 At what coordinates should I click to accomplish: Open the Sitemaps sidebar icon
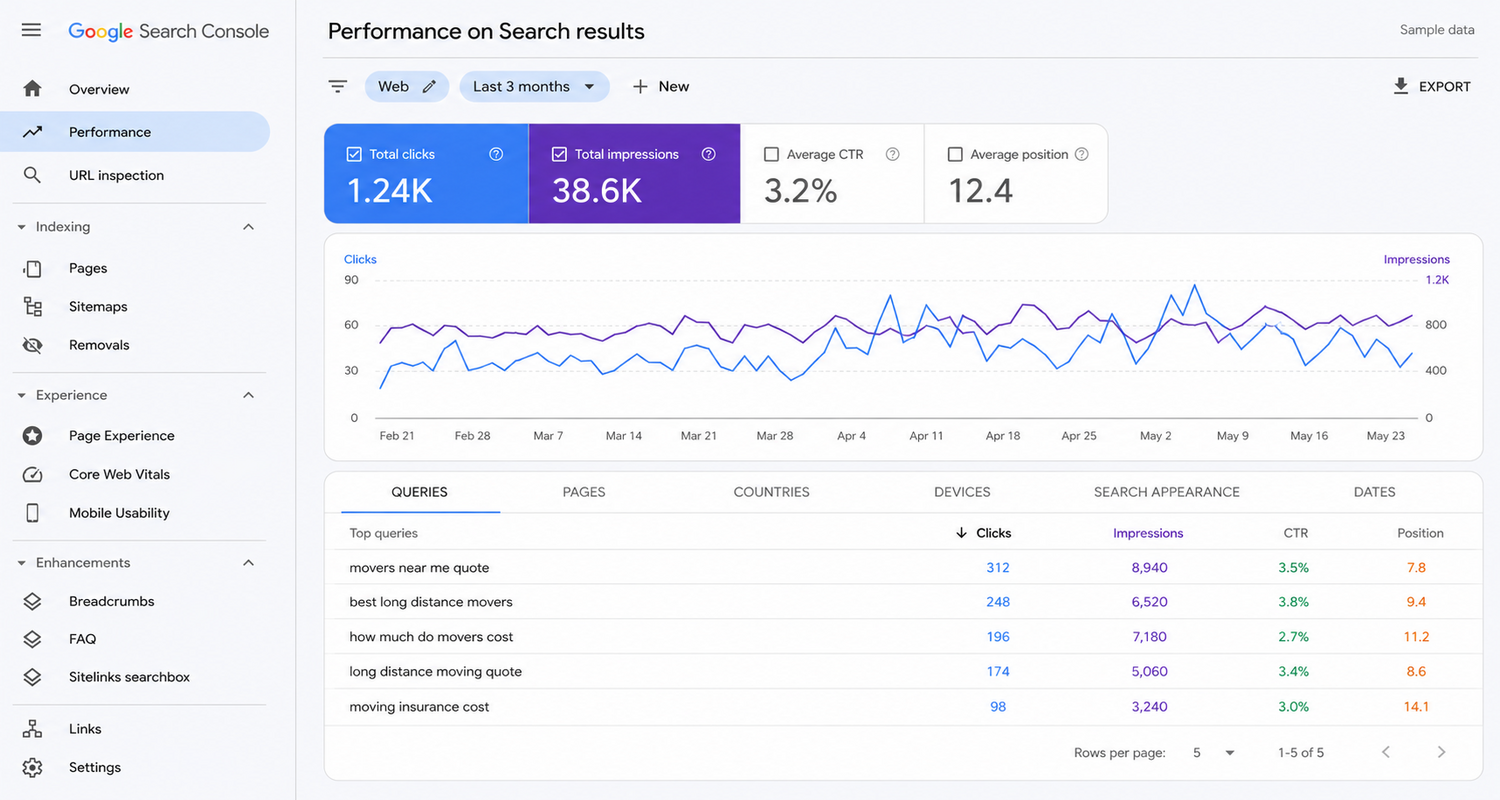coord(33,307)
